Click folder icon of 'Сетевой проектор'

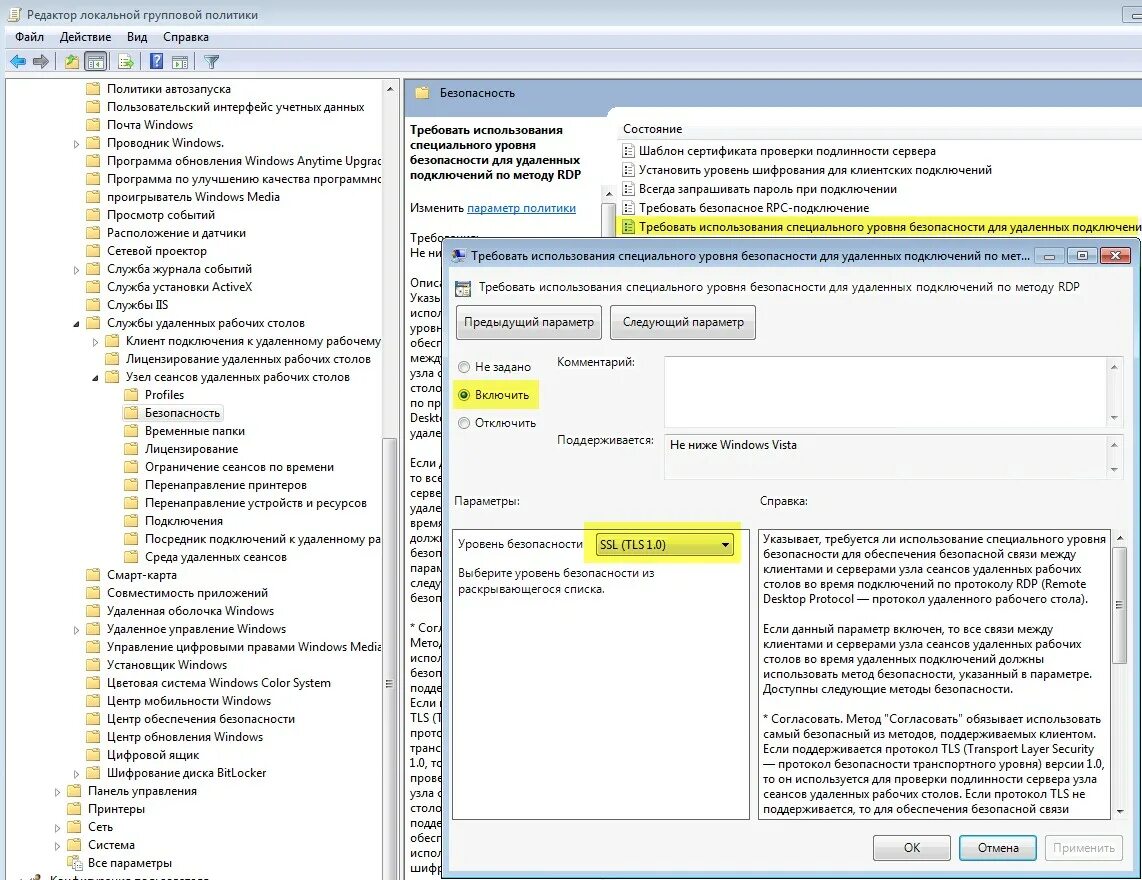pos(92,251)
